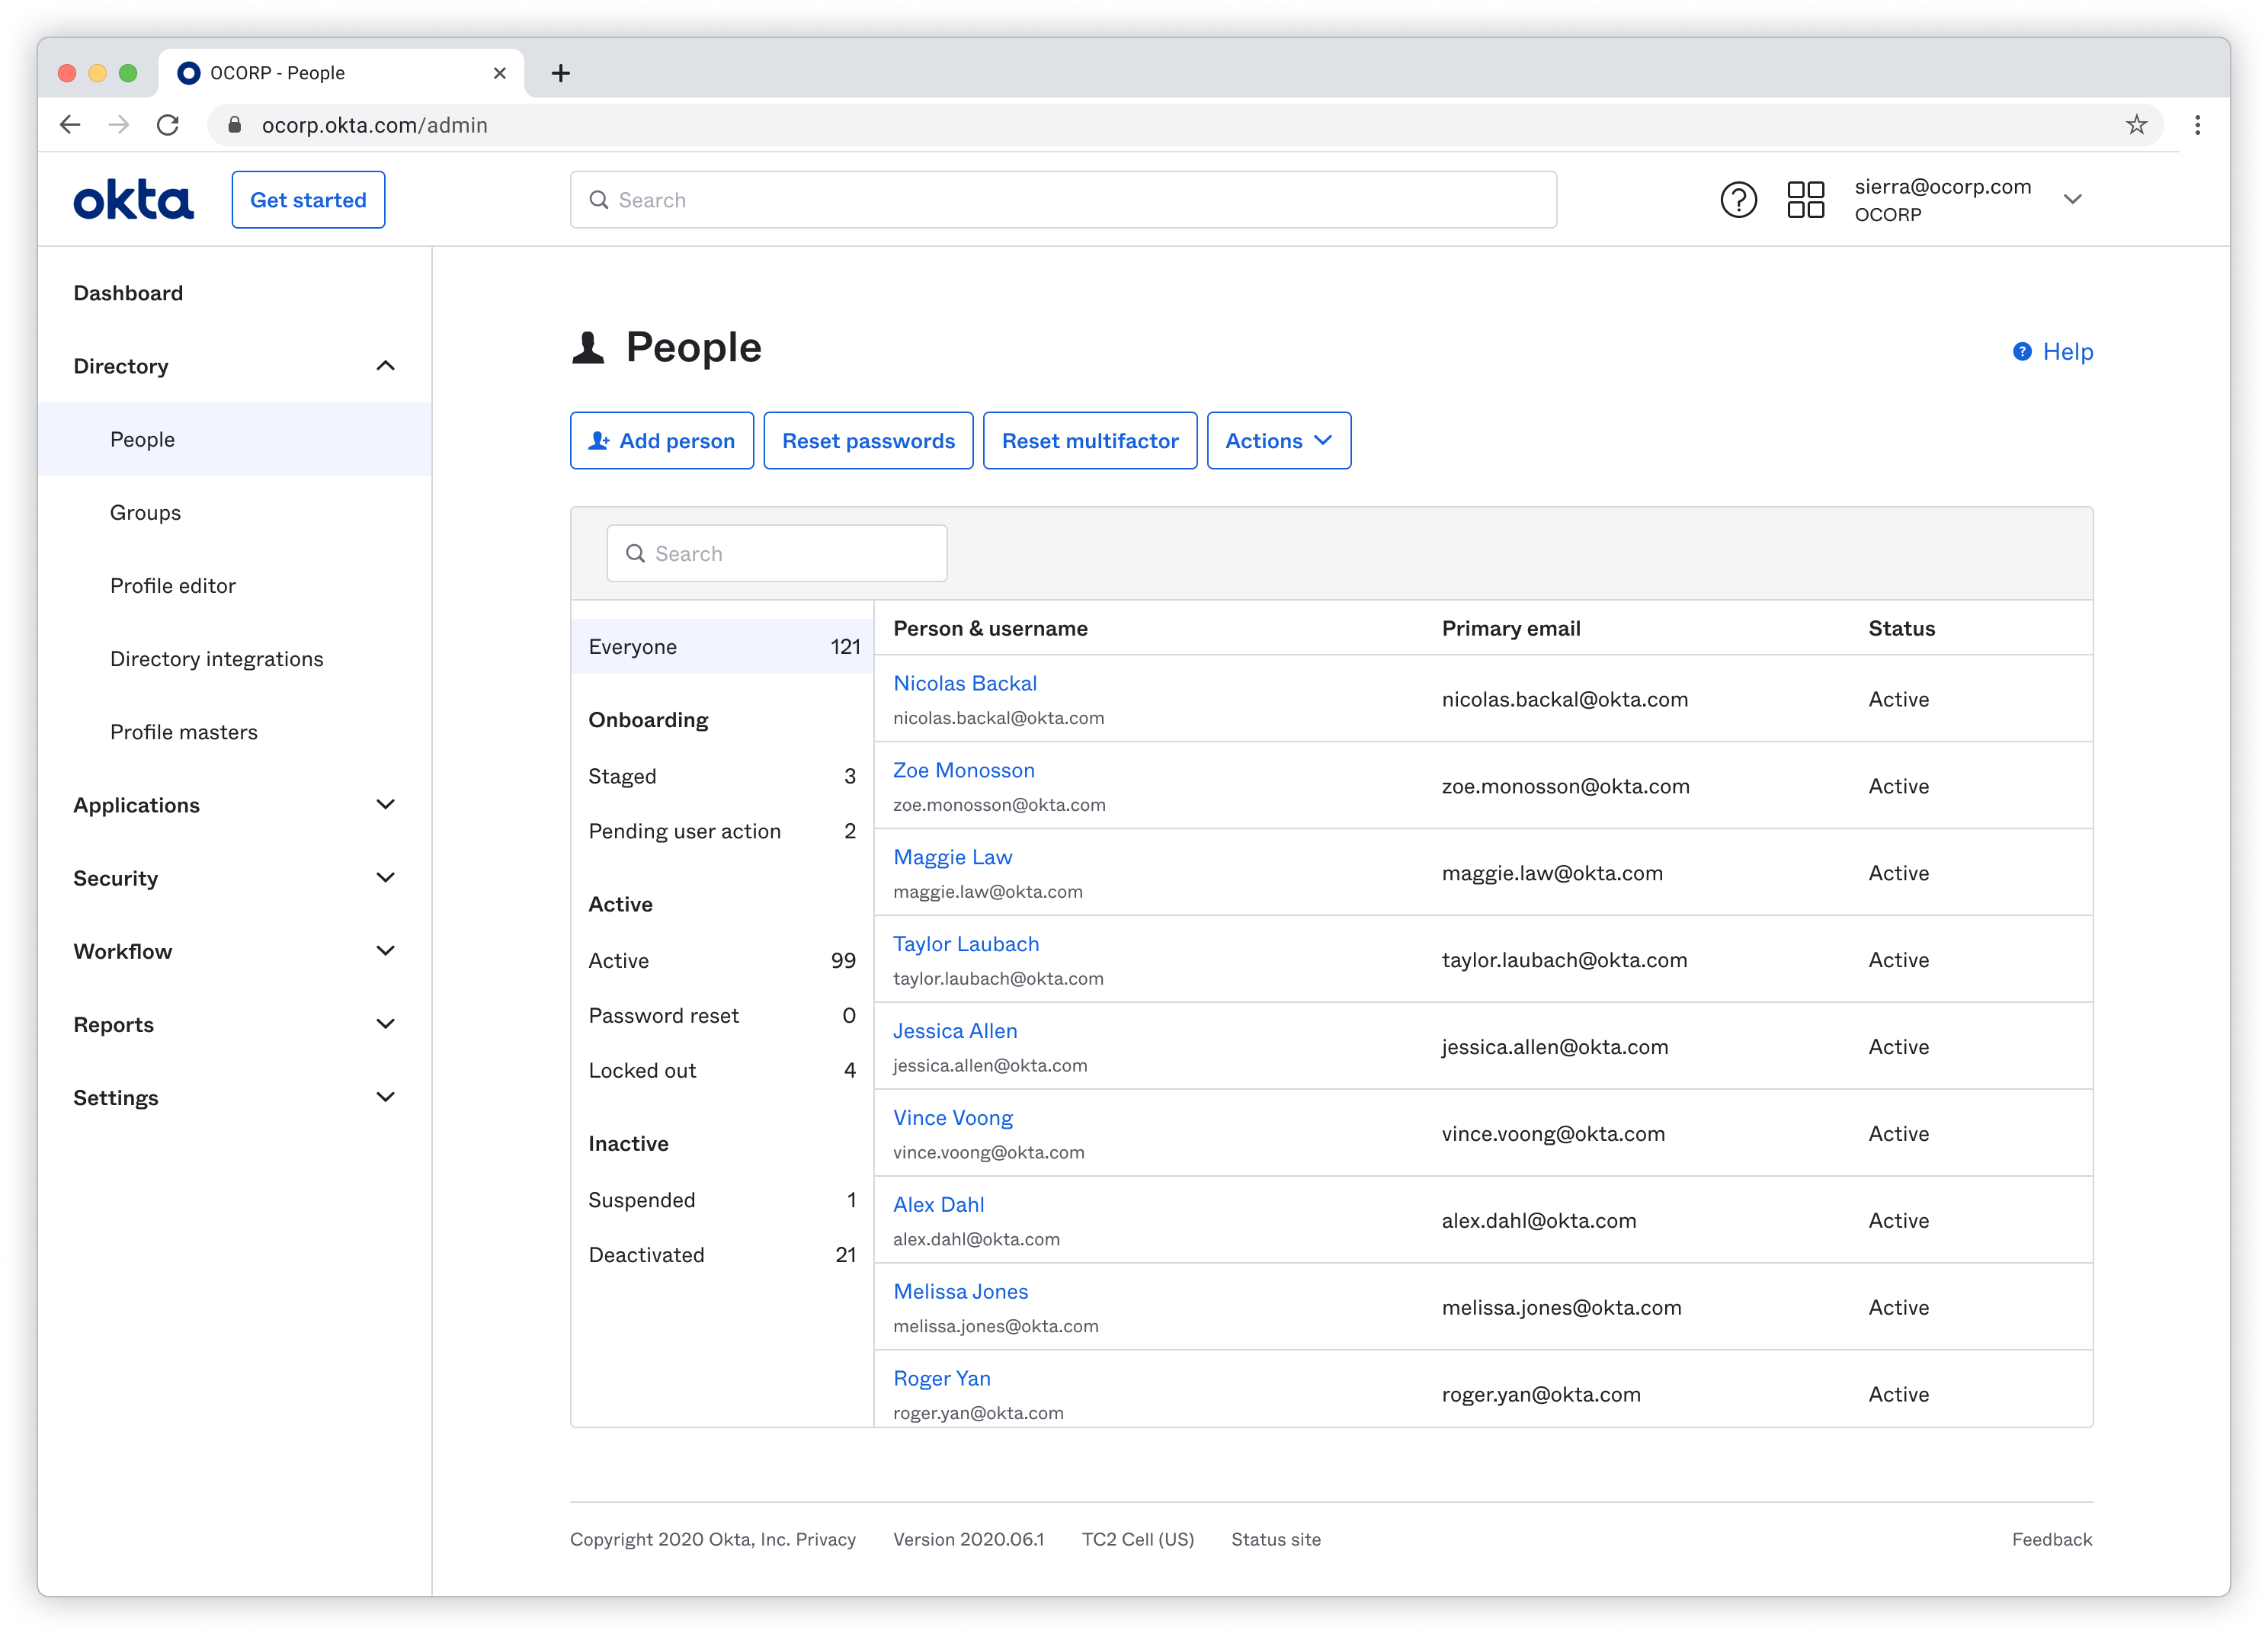2268x1634 pixels.
Task: Open Nicolas Backal's profile link
Action: click(964, 684)
